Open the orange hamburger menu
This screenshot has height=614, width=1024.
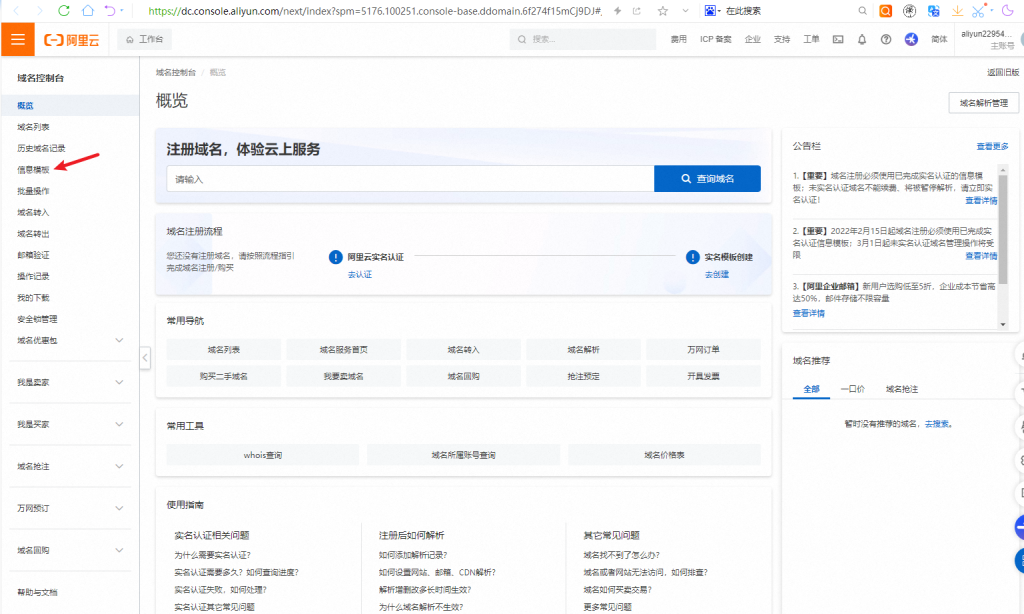(17, 40)
